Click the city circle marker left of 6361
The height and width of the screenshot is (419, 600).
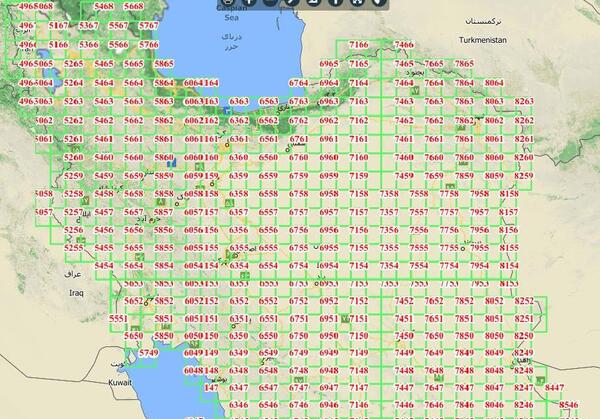pyautogui.click(x=227, y=145)
